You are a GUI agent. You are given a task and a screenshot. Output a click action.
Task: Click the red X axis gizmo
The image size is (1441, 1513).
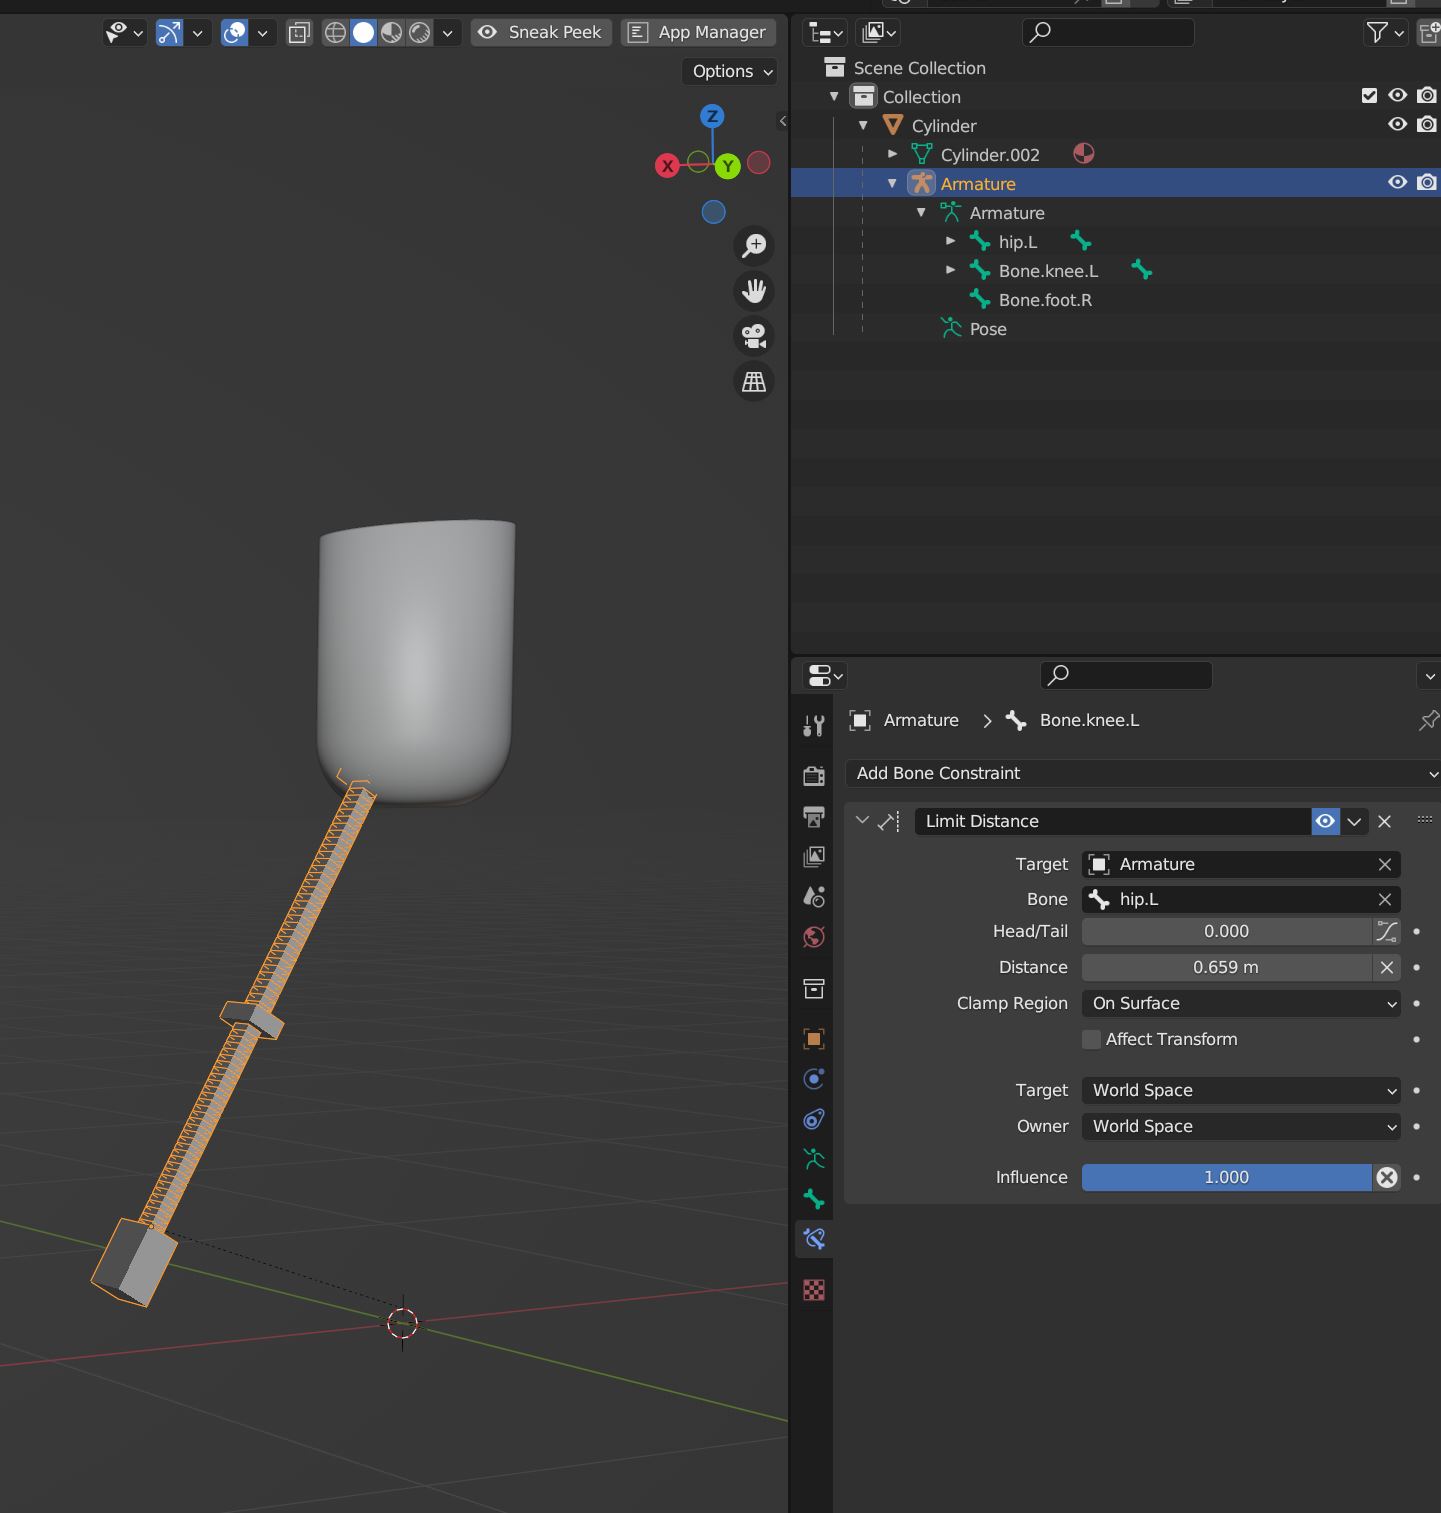coord(667,166)
